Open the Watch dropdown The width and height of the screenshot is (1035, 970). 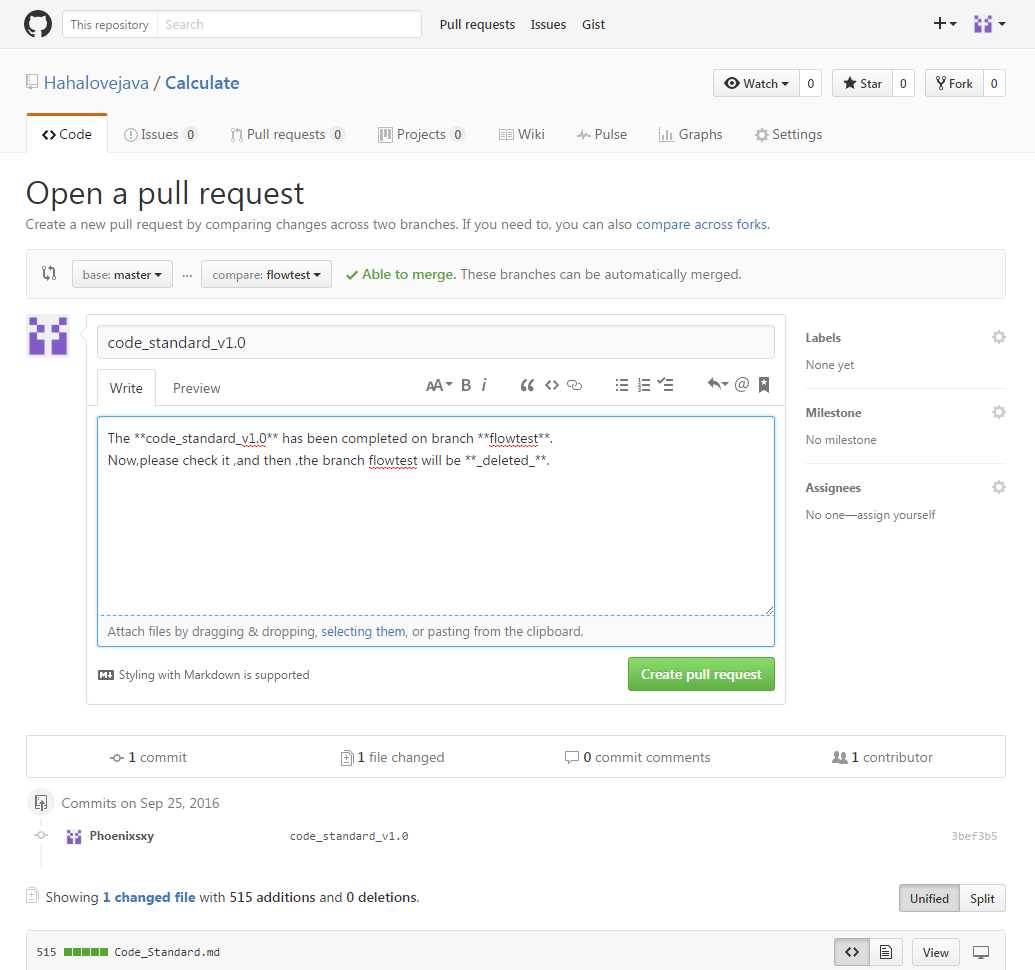click(x=756, y=84)
